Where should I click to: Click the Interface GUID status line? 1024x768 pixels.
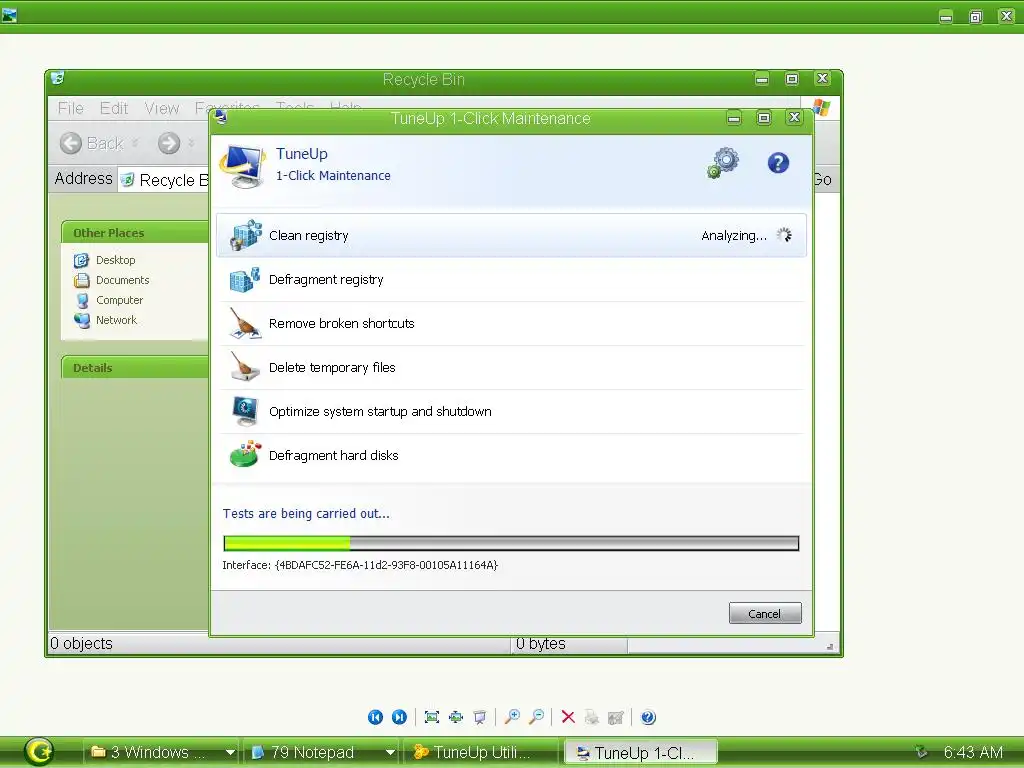(x=360, y=565)
